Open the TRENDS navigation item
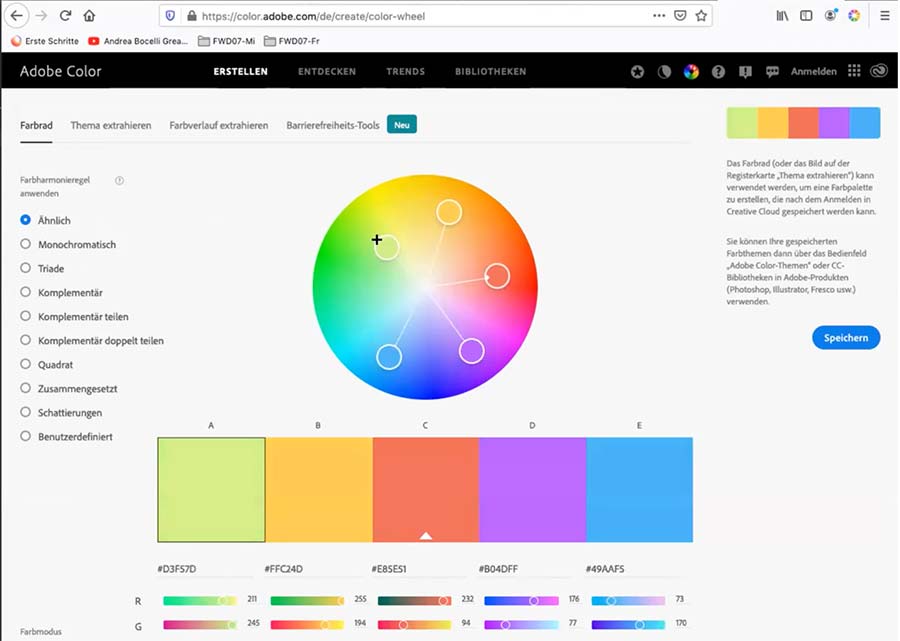 405,72
